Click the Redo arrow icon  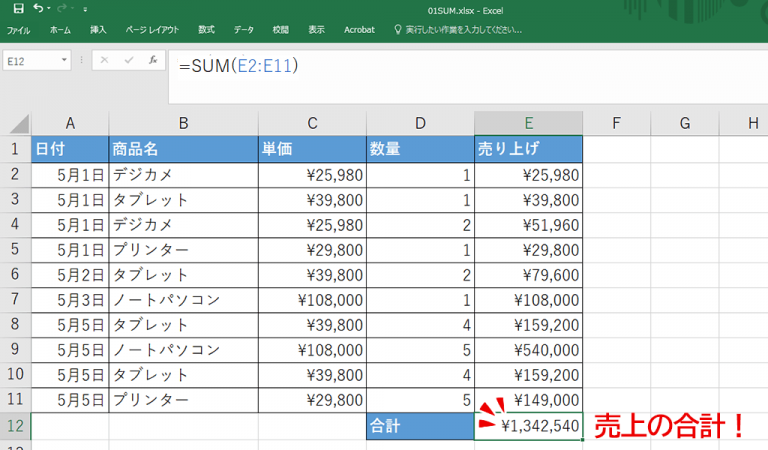pyautogui.click(x=62, y=8)
